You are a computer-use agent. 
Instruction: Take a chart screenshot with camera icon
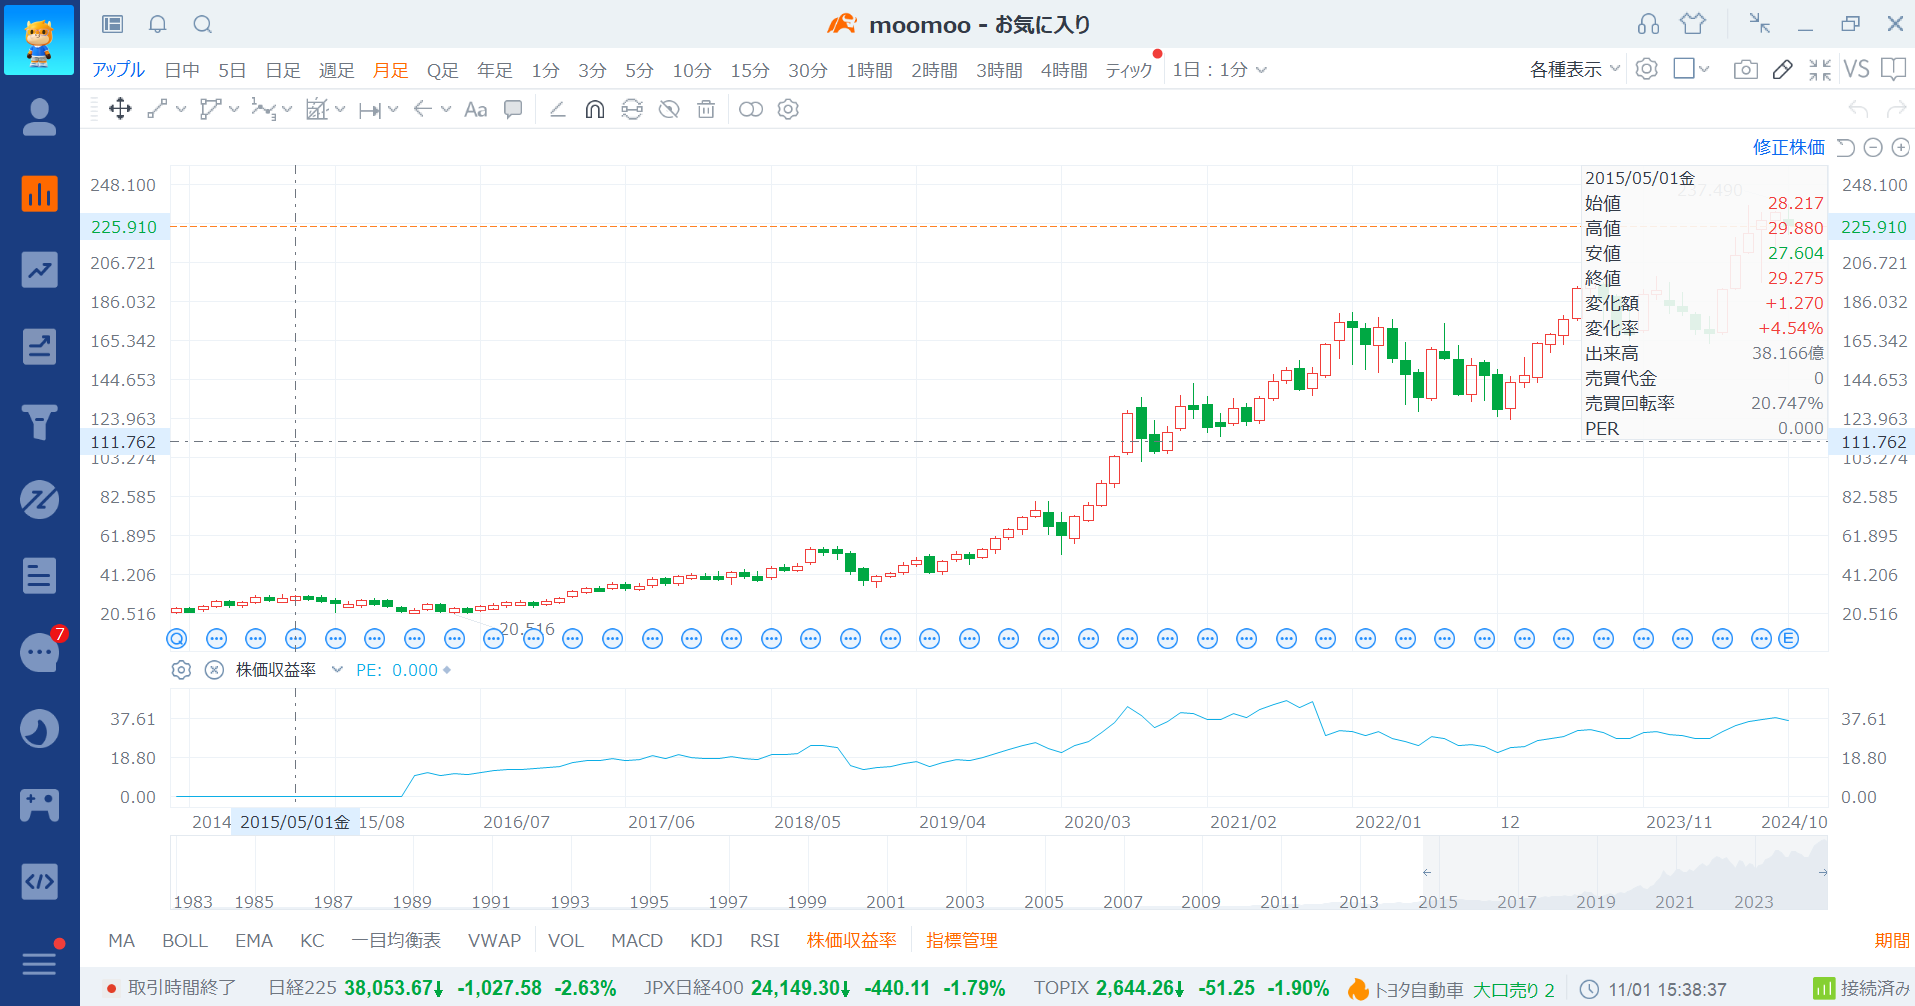[x=1745, y=70]
